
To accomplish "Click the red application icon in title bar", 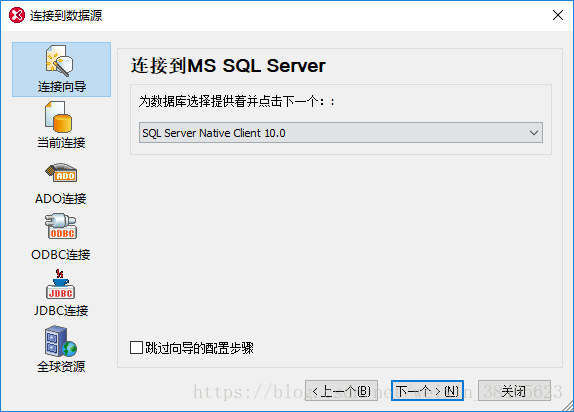I will click(17, 15).
